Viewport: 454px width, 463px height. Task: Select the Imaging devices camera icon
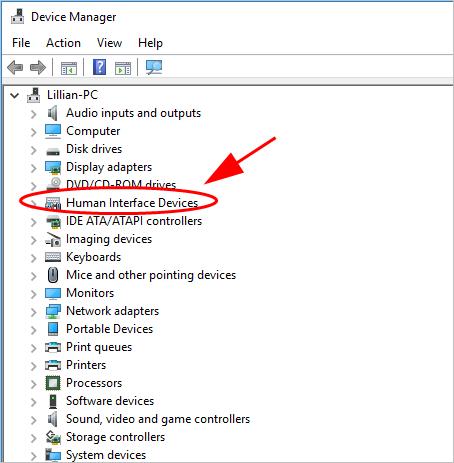53,239
